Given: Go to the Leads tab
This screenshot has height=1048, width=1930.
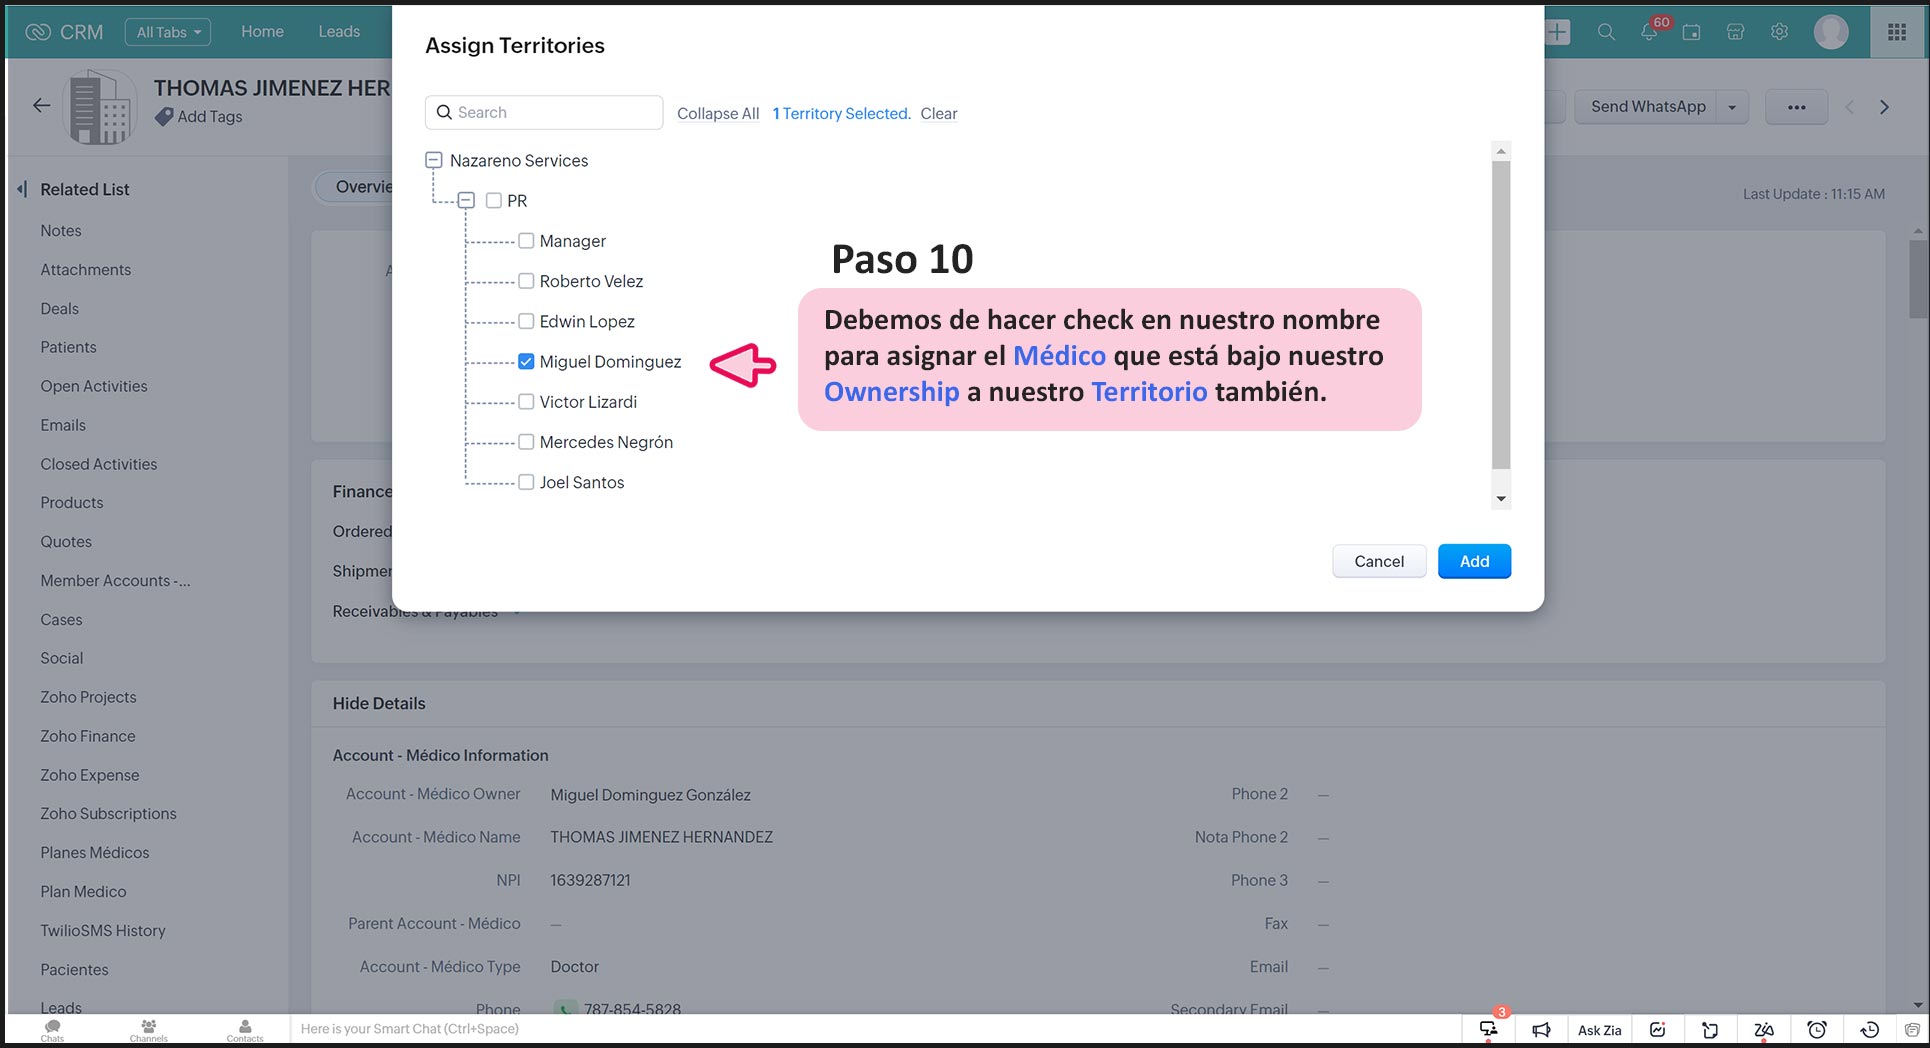Looking at the screenshot, I should coord(339,32).
